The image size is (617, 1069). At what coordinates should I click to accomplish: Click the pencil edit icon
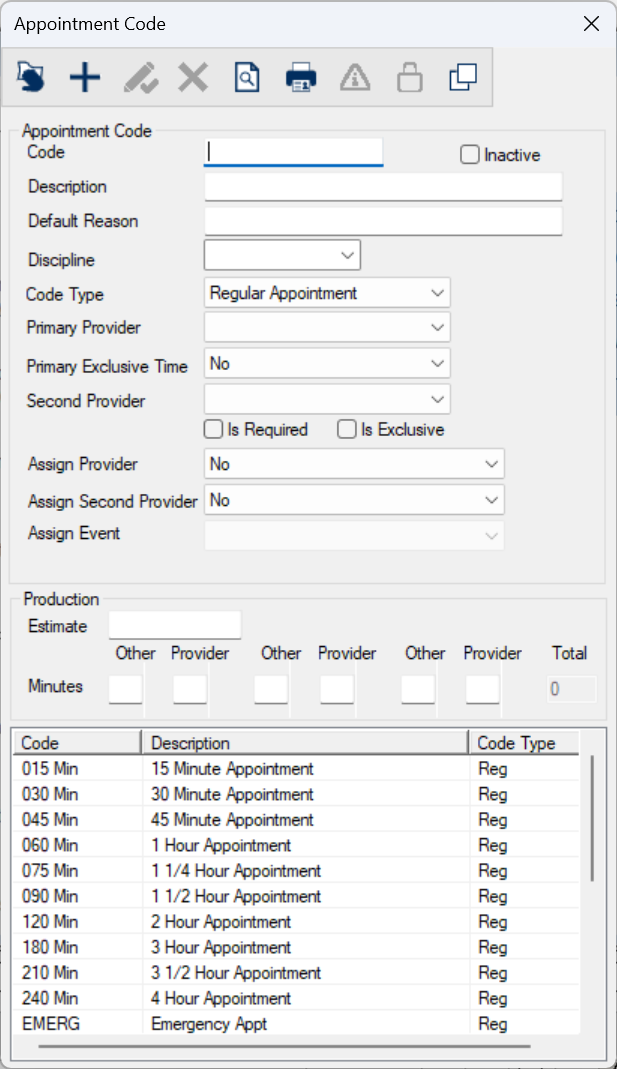(x=139, y=77)
